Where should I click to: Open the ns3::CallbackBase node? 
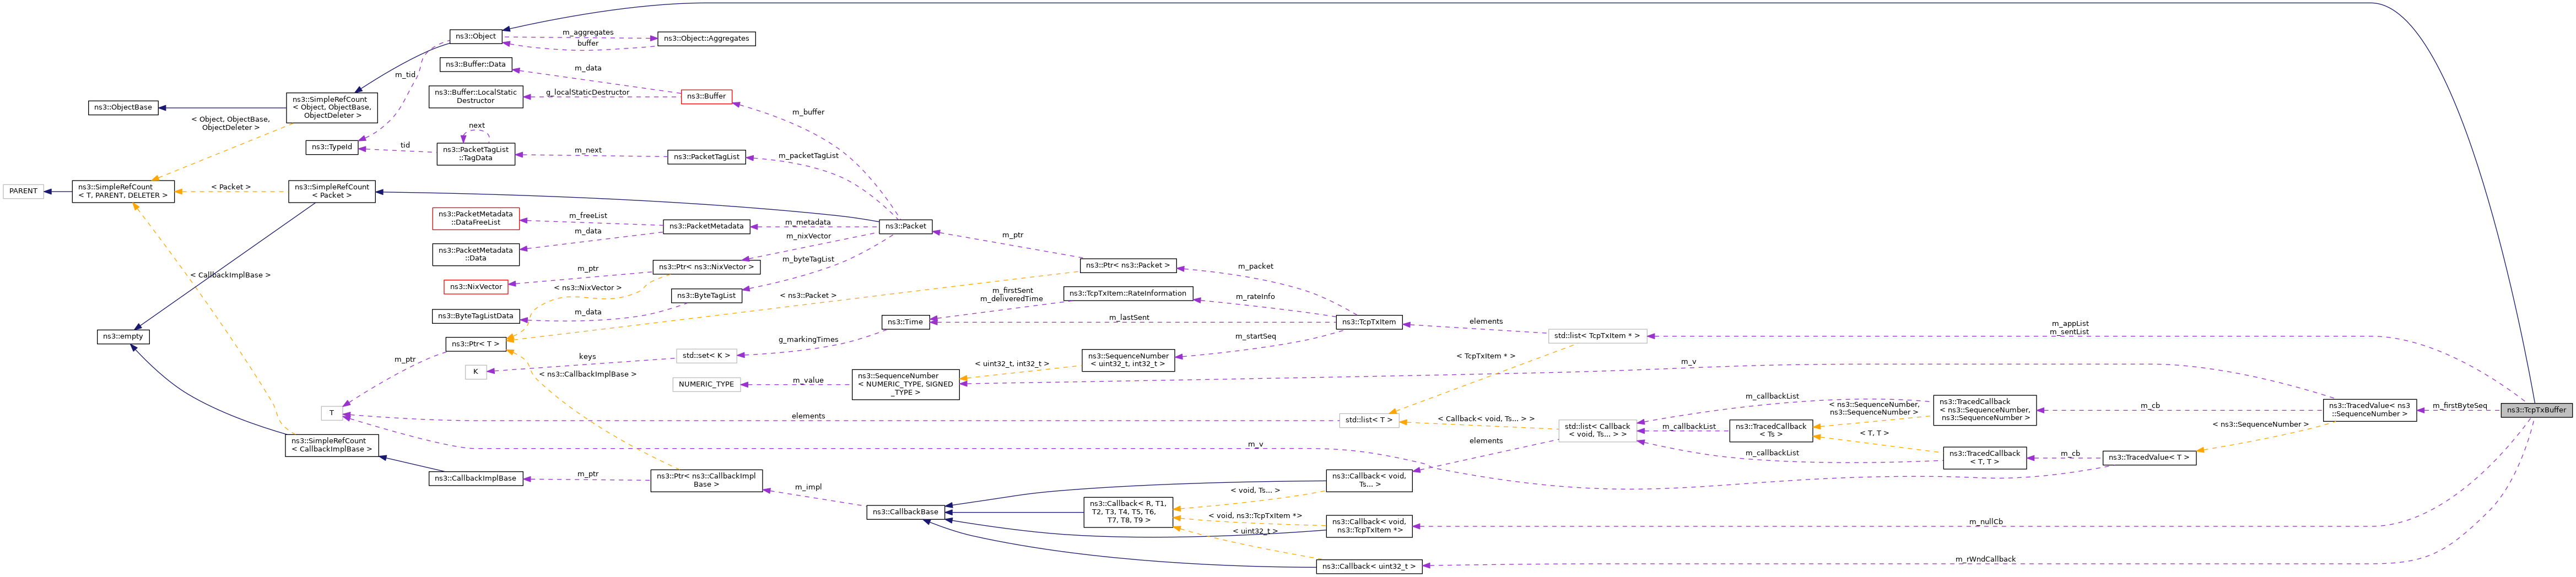(x=905, y=512)
